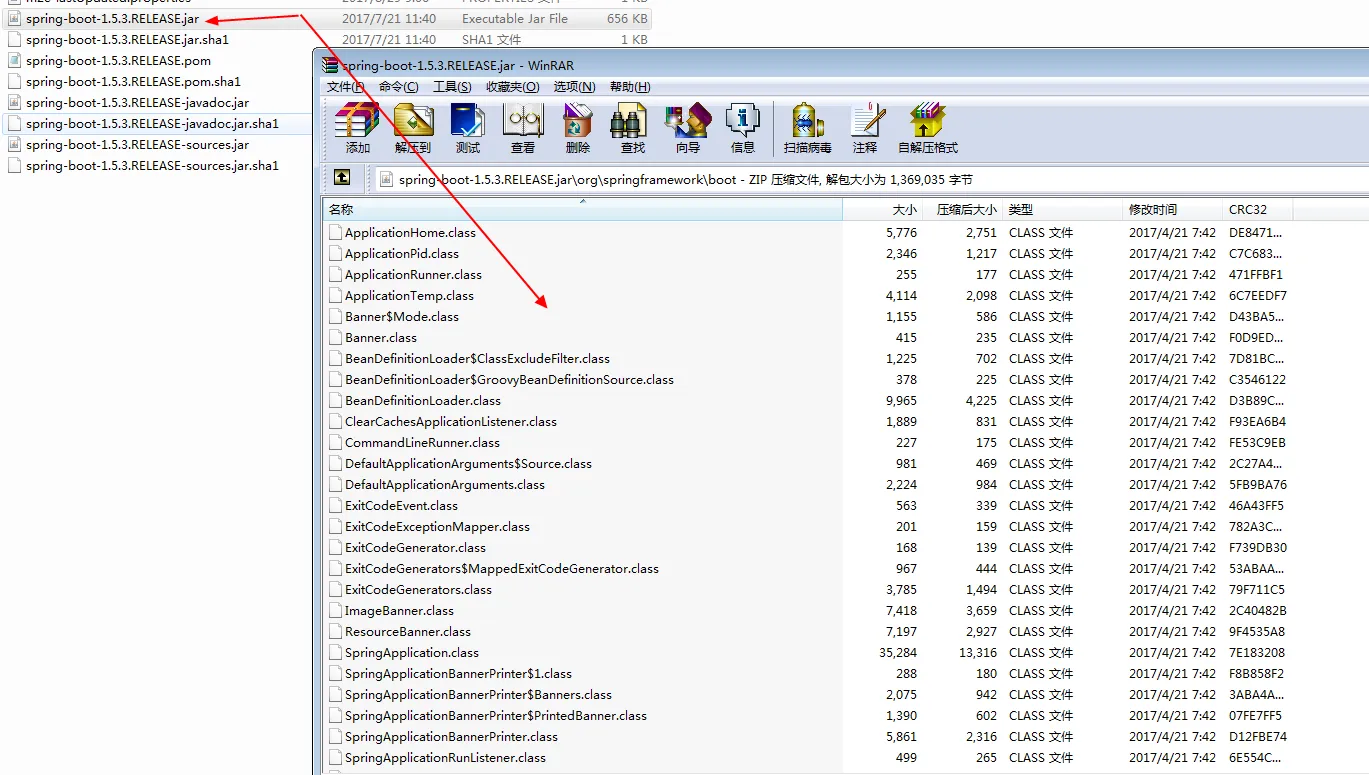
Task: Select SpringApplicationBannerPrinter$PrintedBanner.class file name
Action: pyautogui.click(x=496, y=716)
